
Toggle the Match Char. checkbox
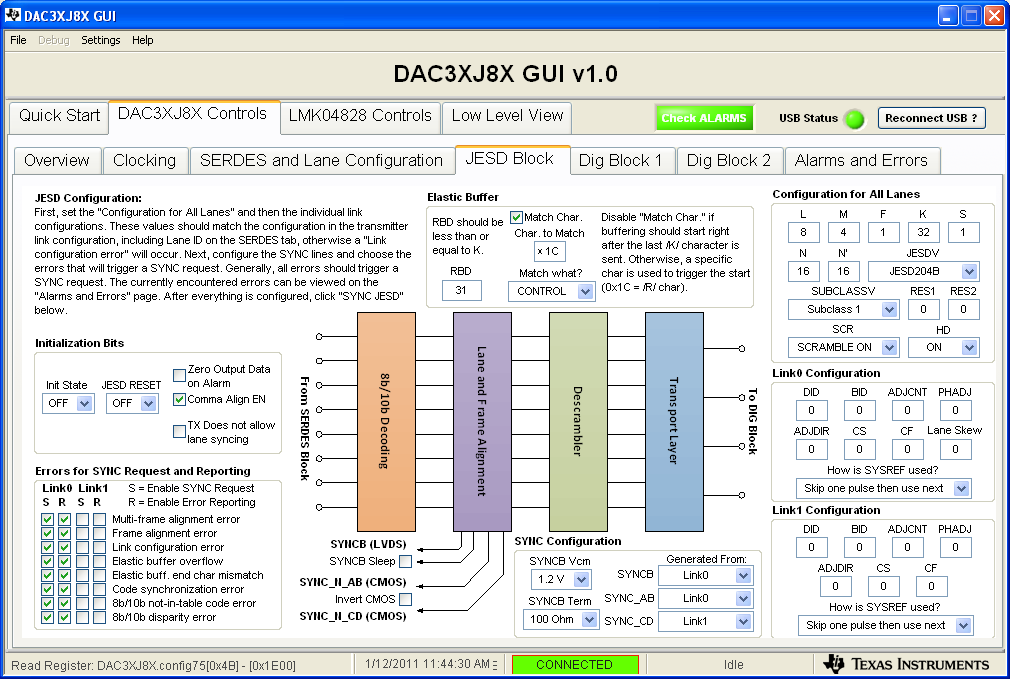(516, 217)
